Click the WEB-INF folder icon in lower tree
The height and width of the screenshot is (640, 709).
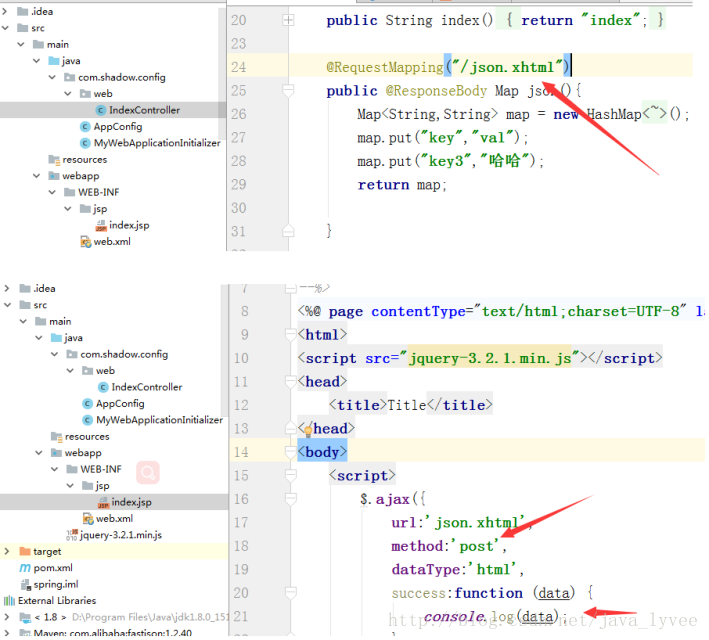point(72,469)
